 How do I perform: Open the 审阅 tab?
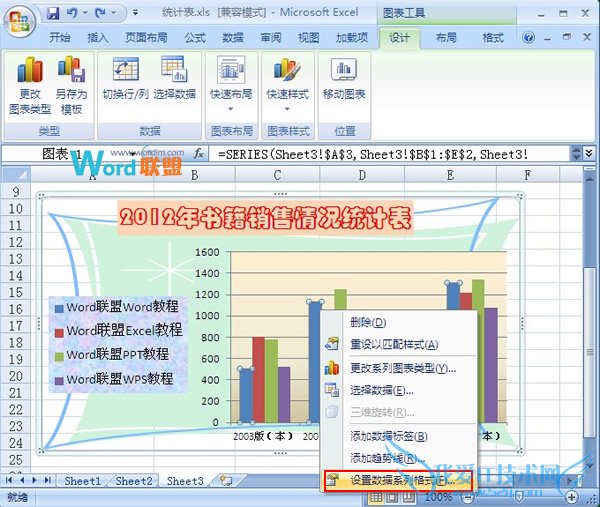pyautogui.click(x=271, y=37)
